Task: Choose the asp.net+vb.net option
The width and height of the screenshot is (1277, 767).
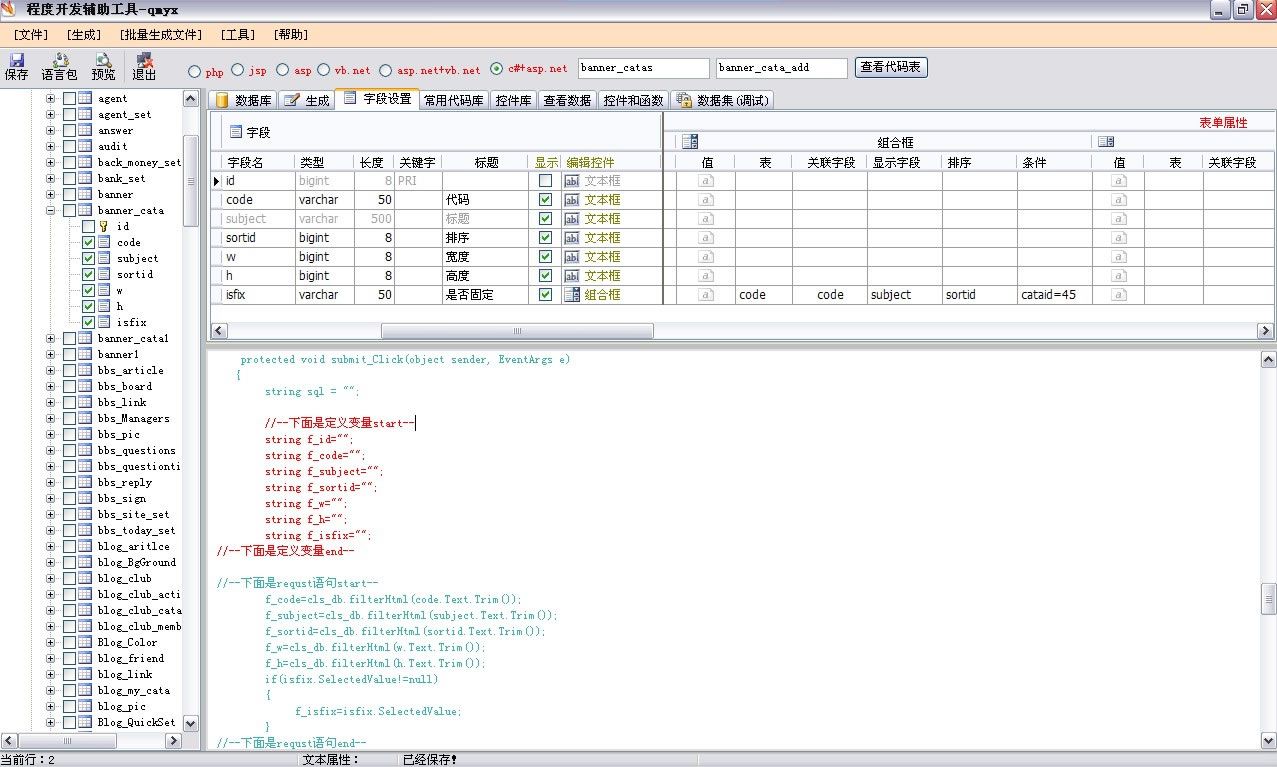Action: pos(386,70)
